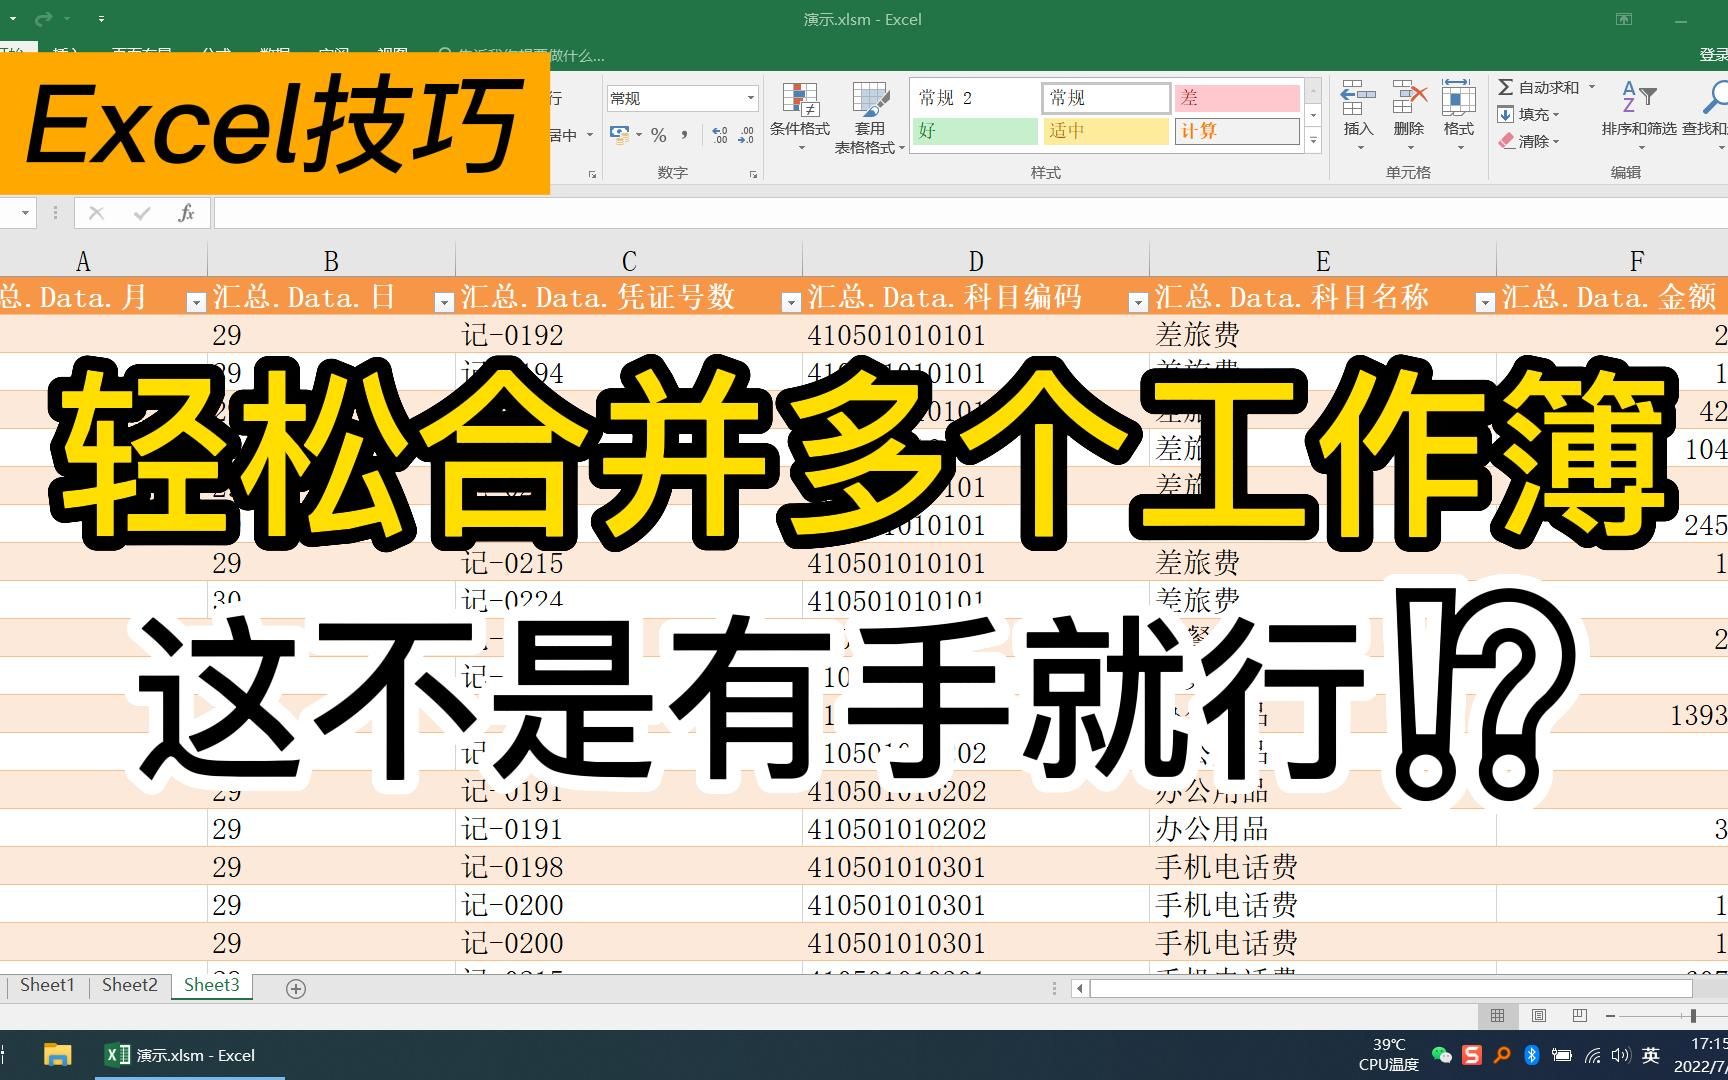
Task: Select cell containing 记-0192
Action: pyautogui.click(x=629, y=335)
